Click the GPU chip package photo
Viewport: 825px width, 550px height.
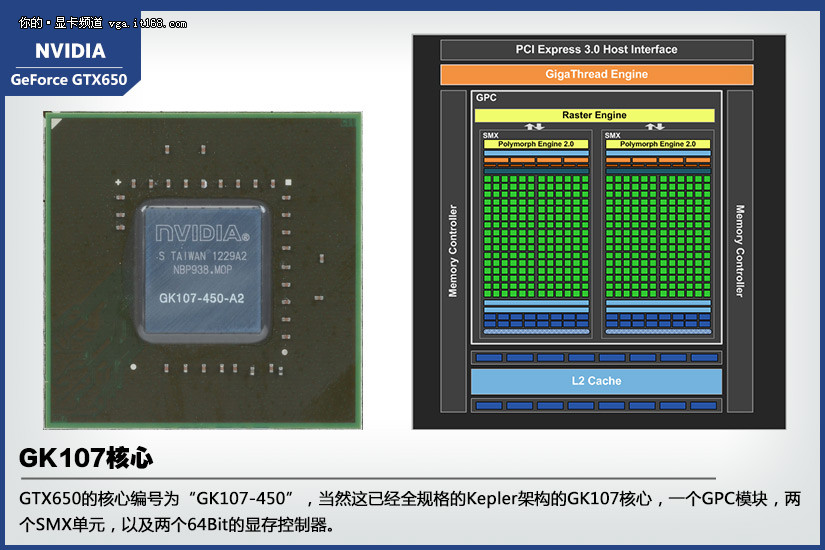pos(203,270)
